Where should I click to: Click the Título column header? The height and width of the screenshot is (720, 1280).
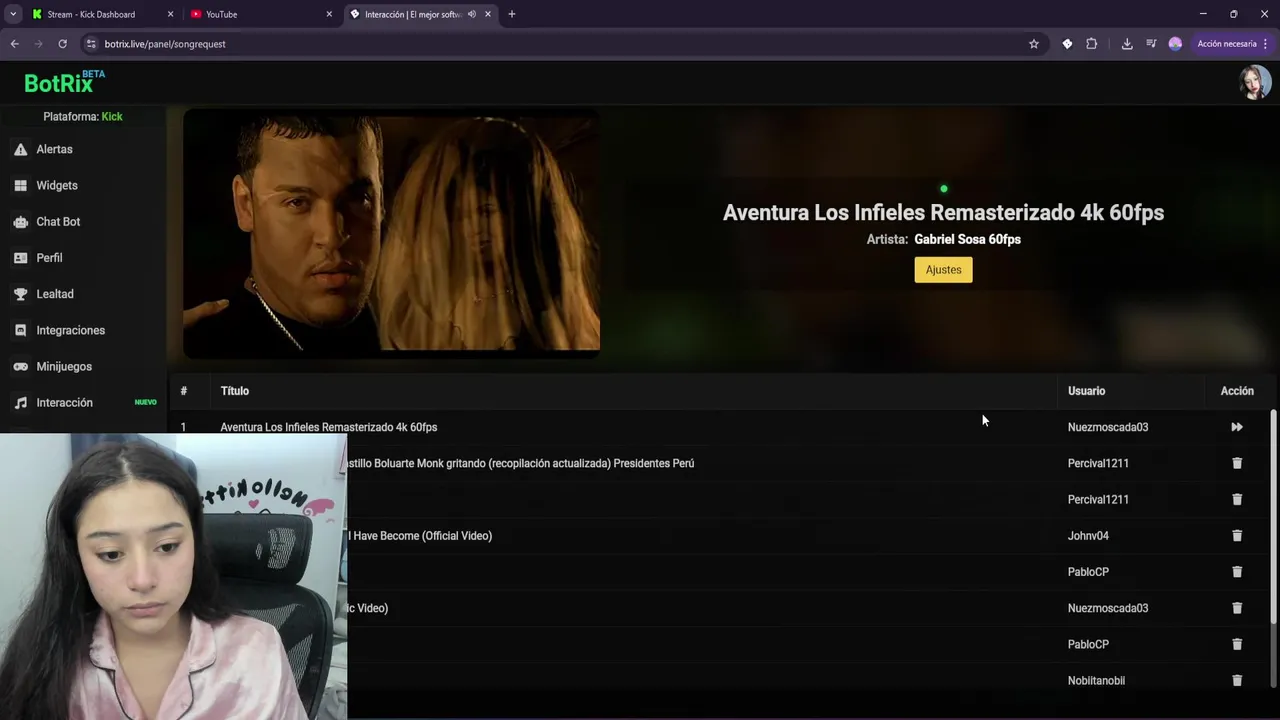click(235, 391)
